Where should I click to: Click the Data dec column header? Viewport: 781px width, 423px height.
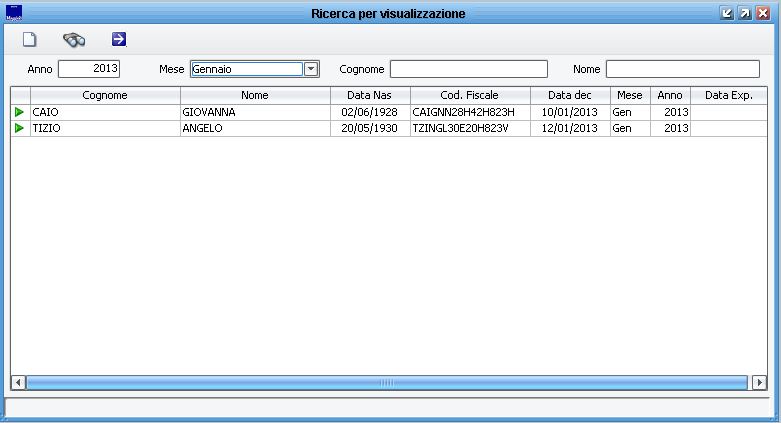pos(569,95)
